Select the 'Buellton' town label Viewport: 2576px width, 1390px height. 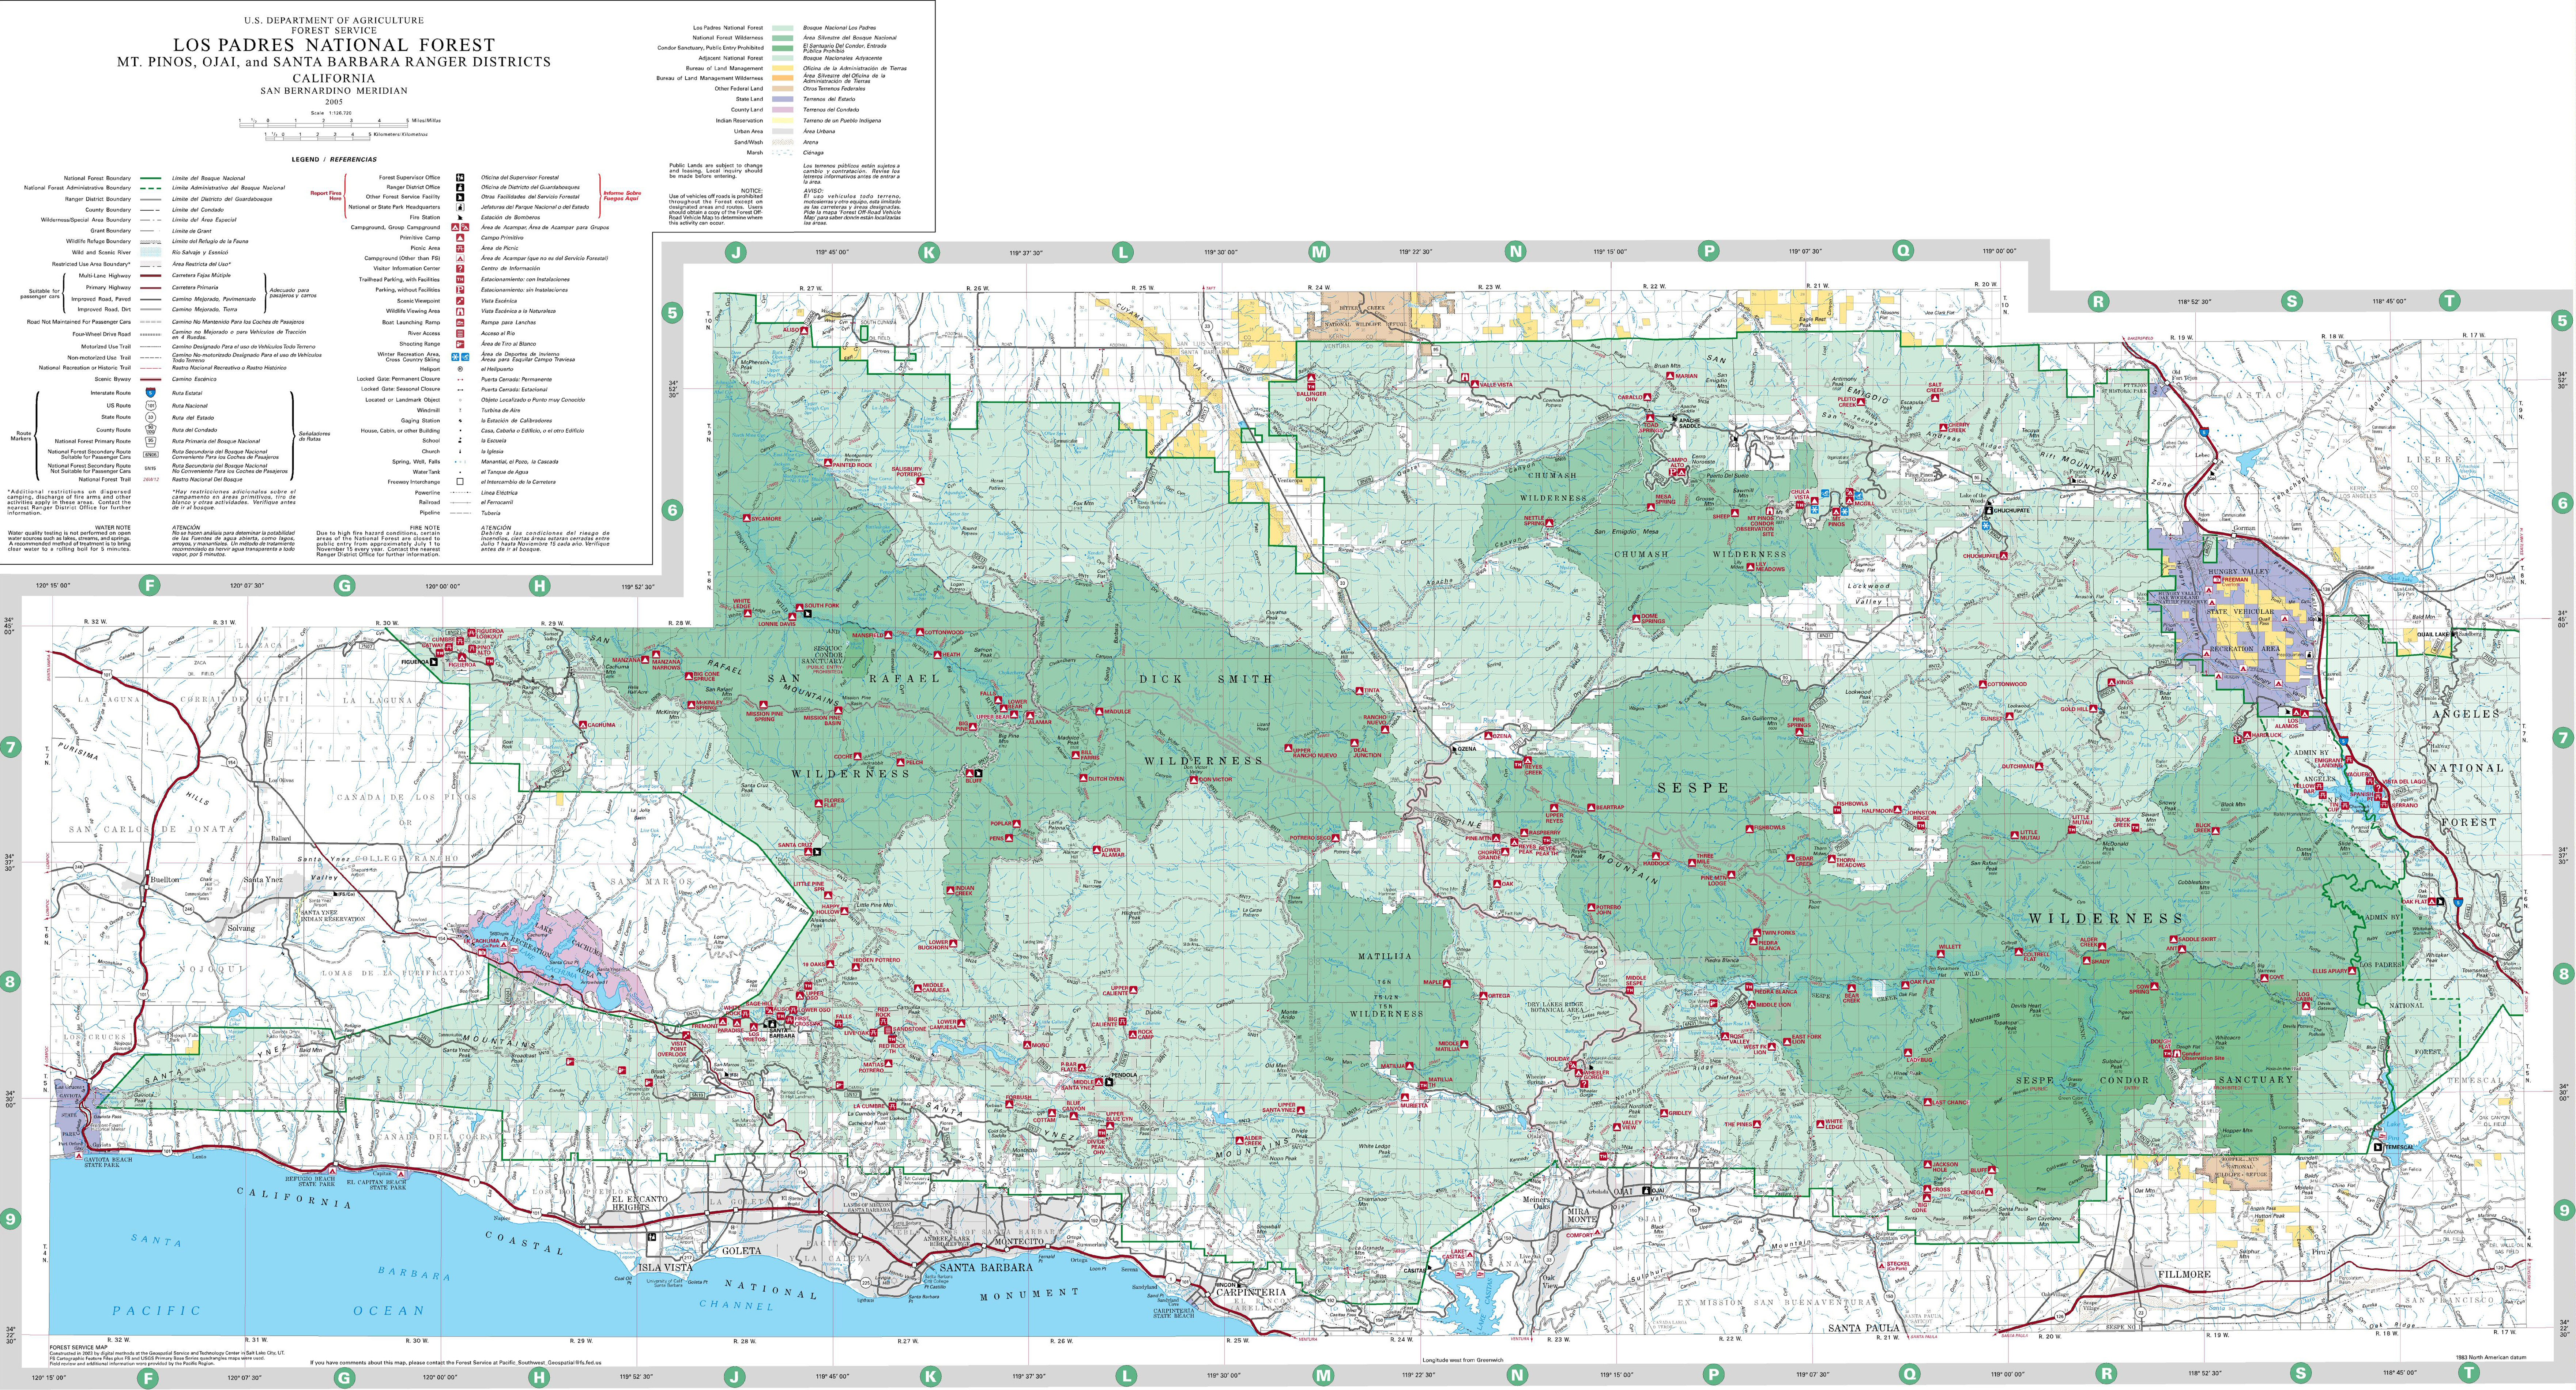pos(165,880)
